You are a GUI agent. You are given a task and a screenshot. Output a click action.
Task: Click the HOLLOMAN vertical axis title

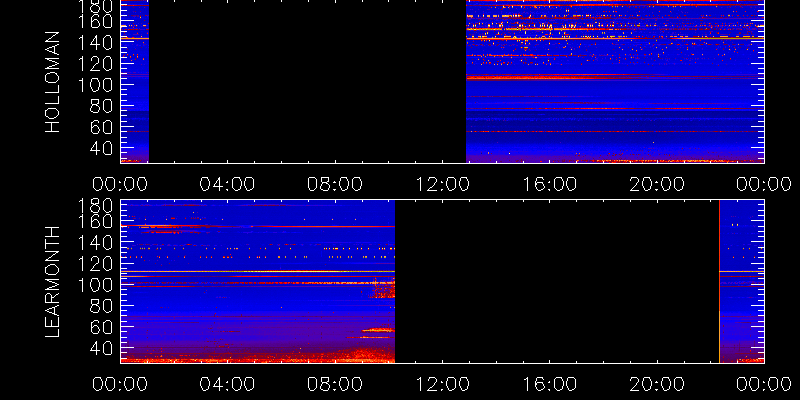[x=53, y=82]
